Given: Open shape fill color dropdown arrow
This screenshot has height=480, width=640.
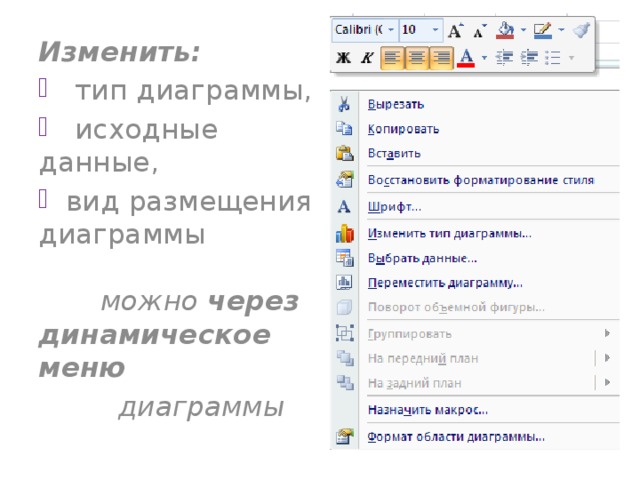Looking at the screenshot, I should tap(523, 30).
